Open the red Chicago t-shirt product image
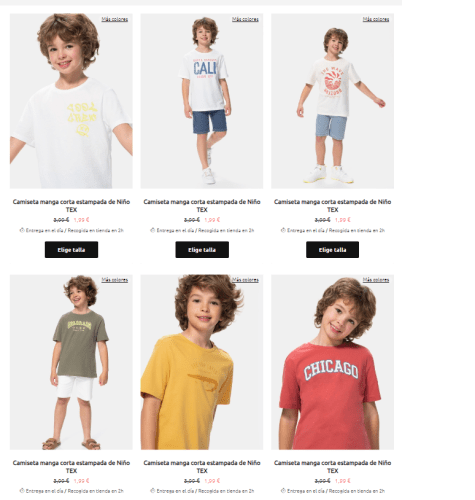The height and width of the screenshot is (500, 475). tap(332, 362)
